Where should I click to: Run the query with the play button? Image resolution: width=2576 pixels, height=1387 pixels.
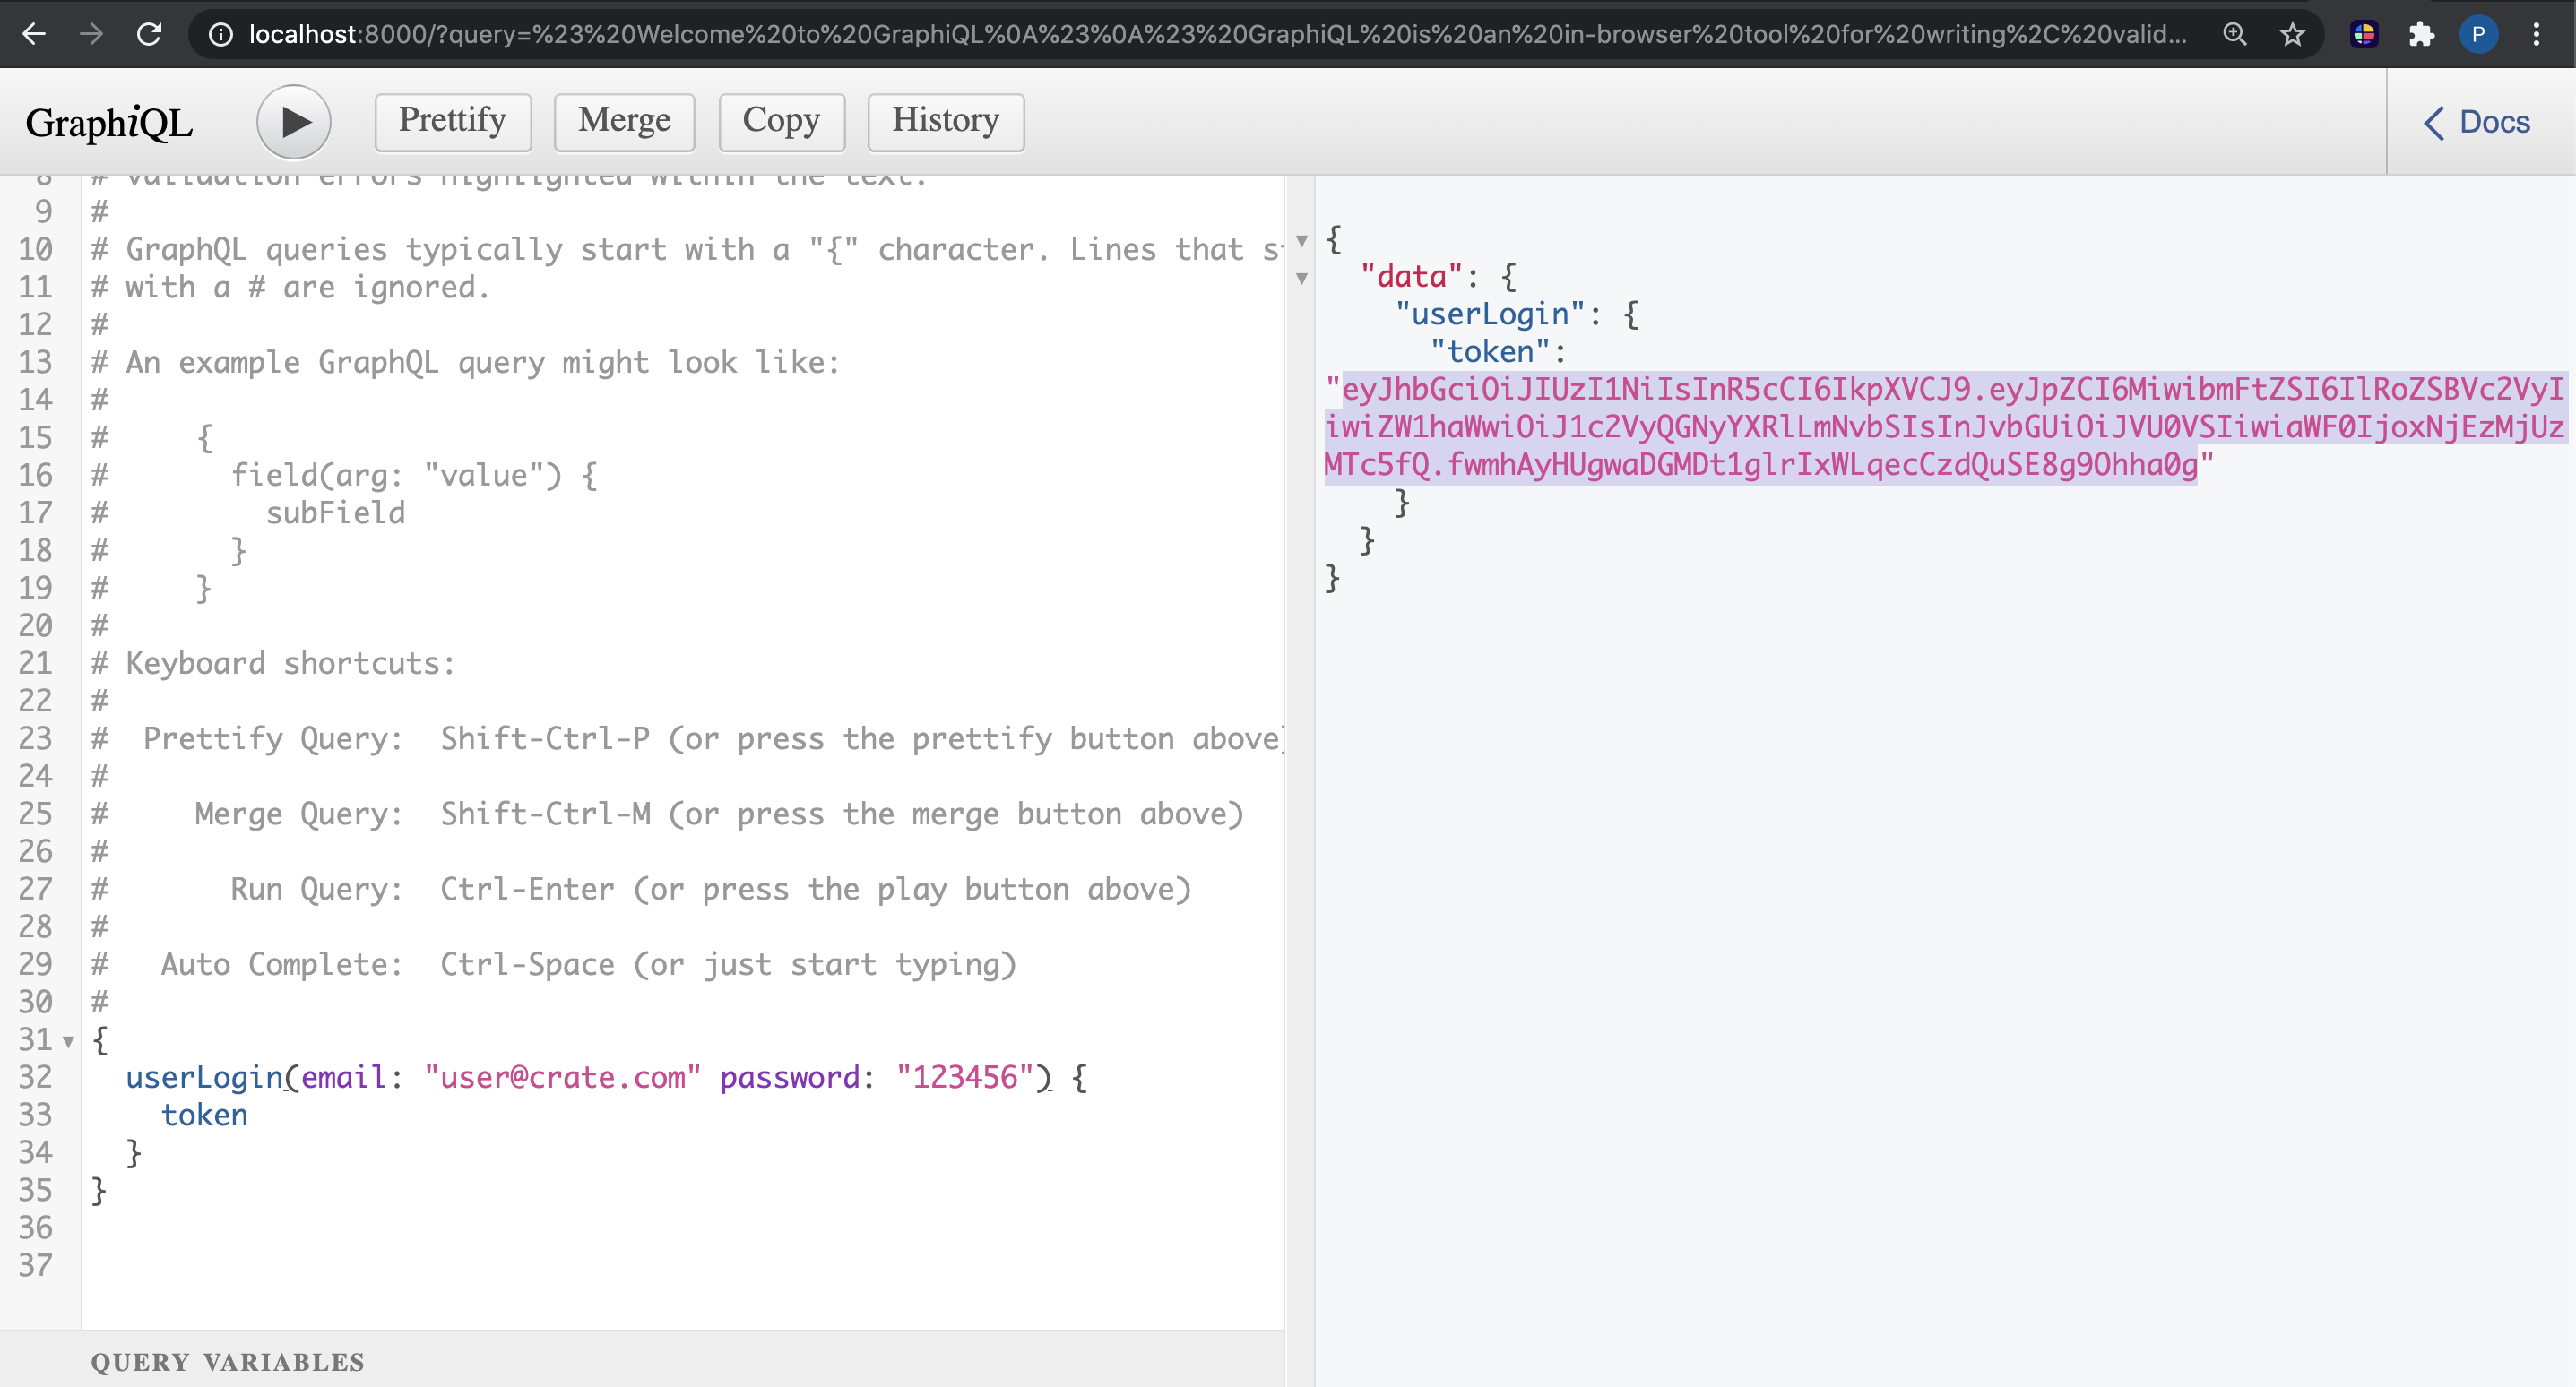[293, 122]
